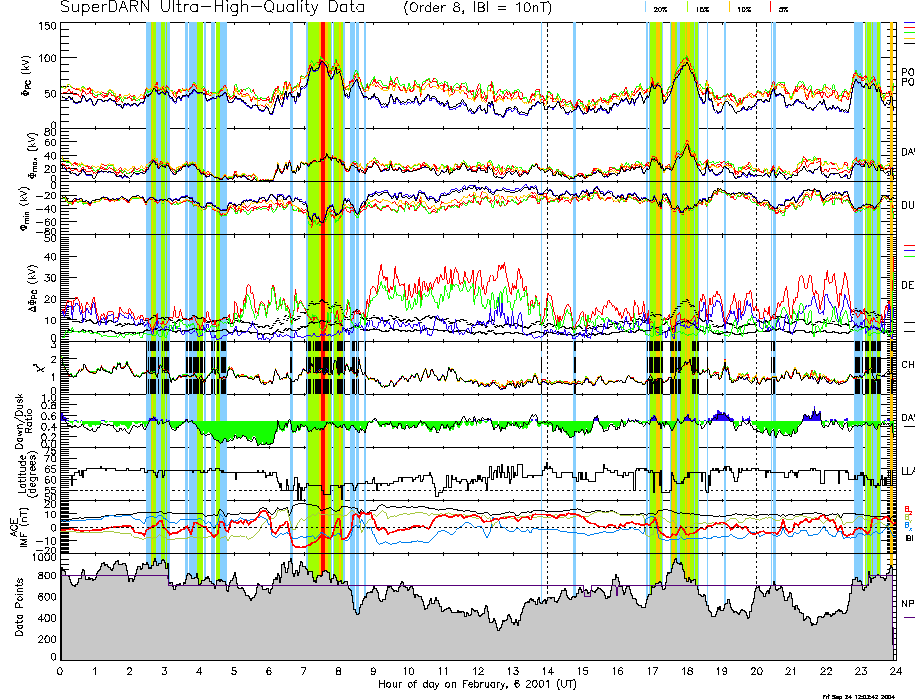Click the hour 12 tick label on x-axis
The height and width of the screenshot is (700, 915).
click(x=477, y=672)
